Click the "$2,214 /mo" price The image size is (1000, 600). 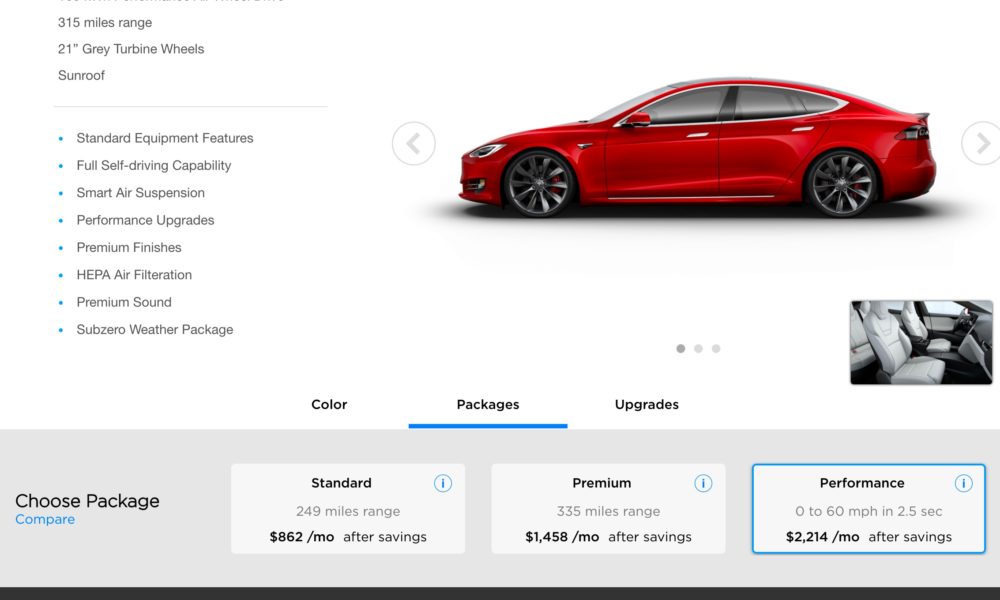click(823, 537)
